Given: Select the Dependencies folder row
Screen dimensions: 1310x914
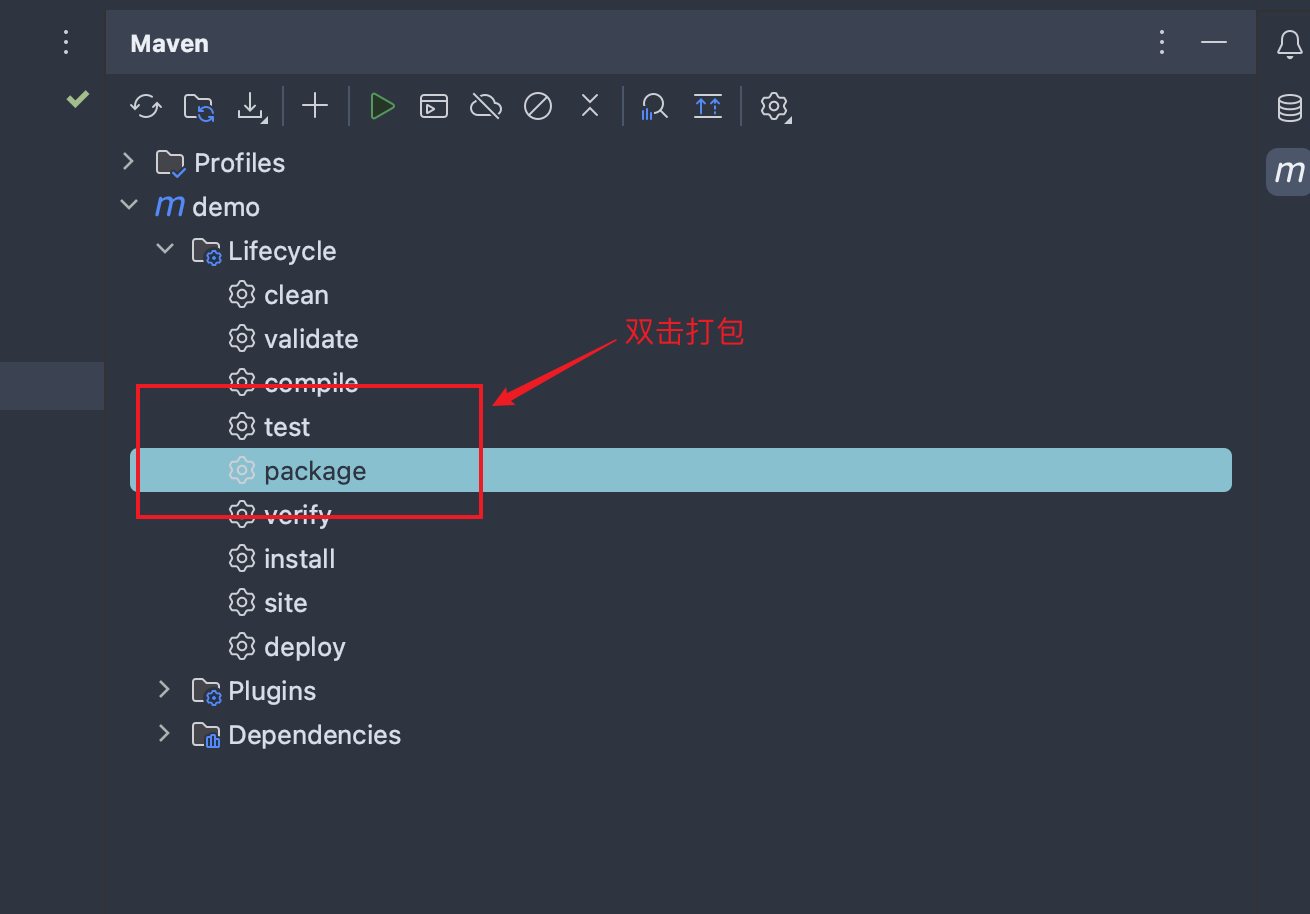Looking at the screenshot, I should coord(680,735).
